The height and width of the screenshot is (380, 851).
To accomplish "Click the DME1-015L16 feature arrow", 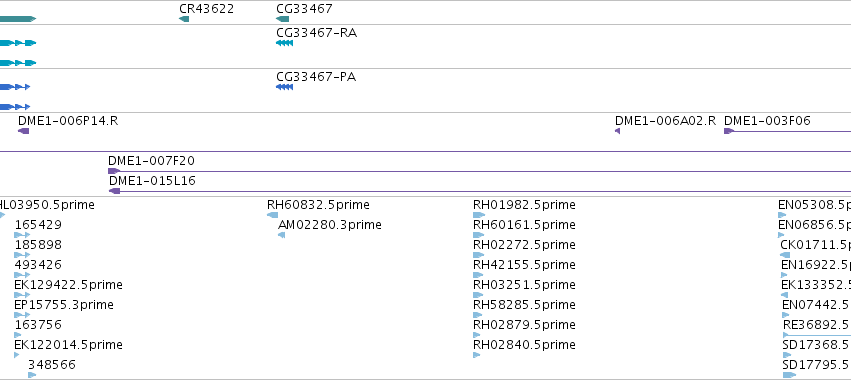I will click(115, 191).
